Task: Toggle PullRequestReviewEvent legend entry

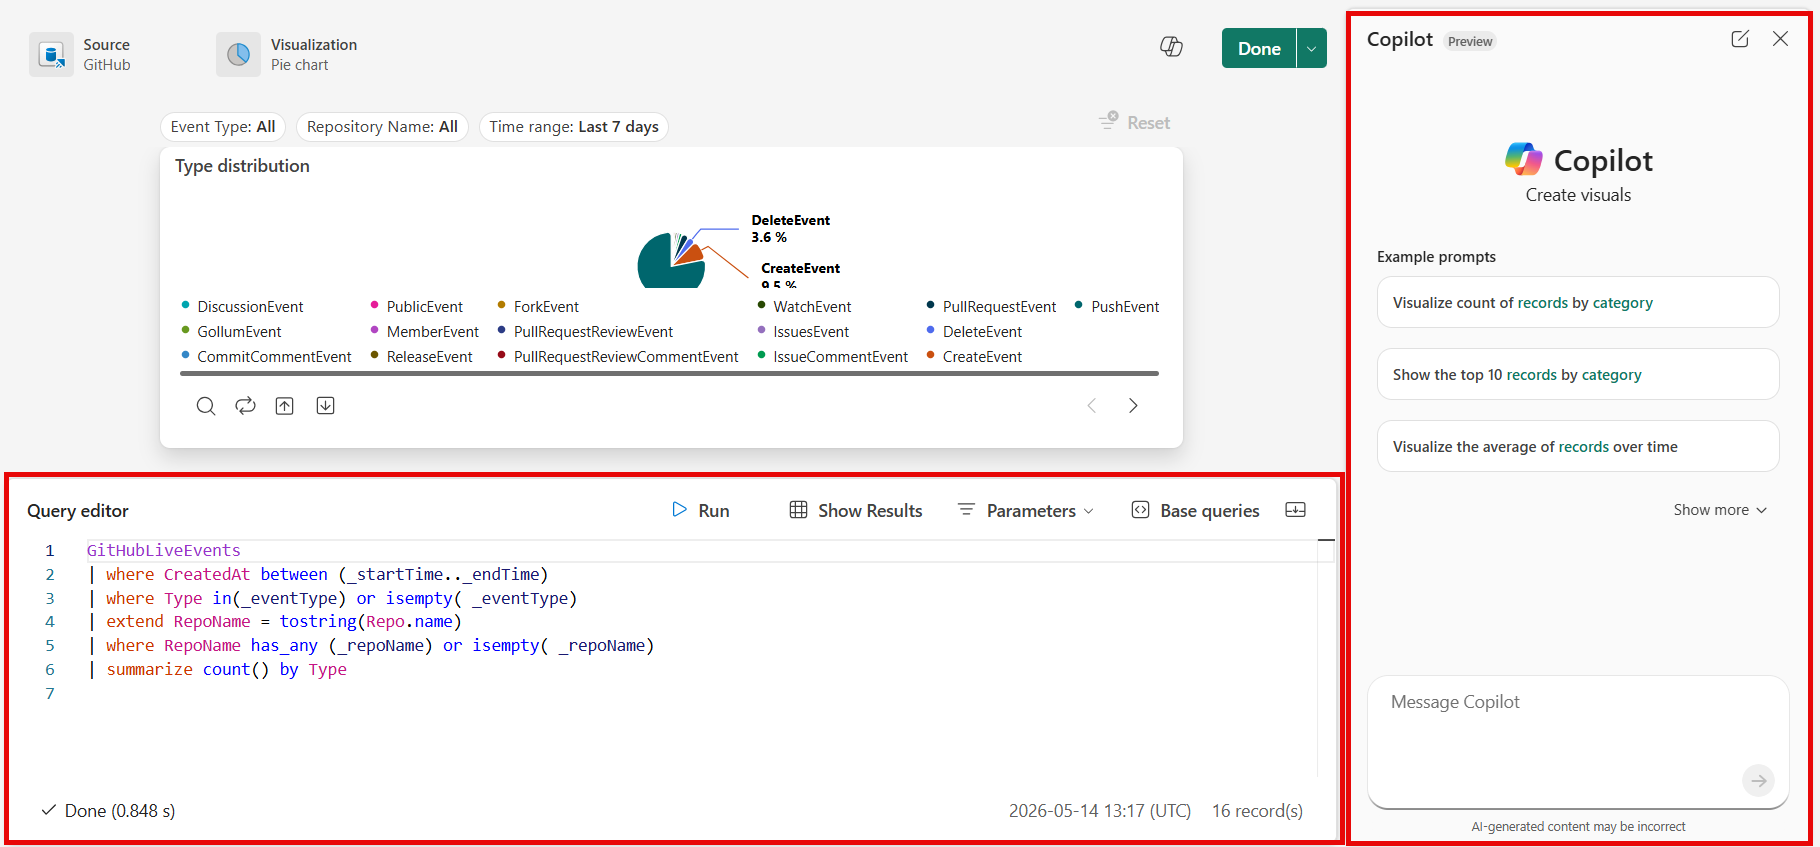Action: coord(585,332)
